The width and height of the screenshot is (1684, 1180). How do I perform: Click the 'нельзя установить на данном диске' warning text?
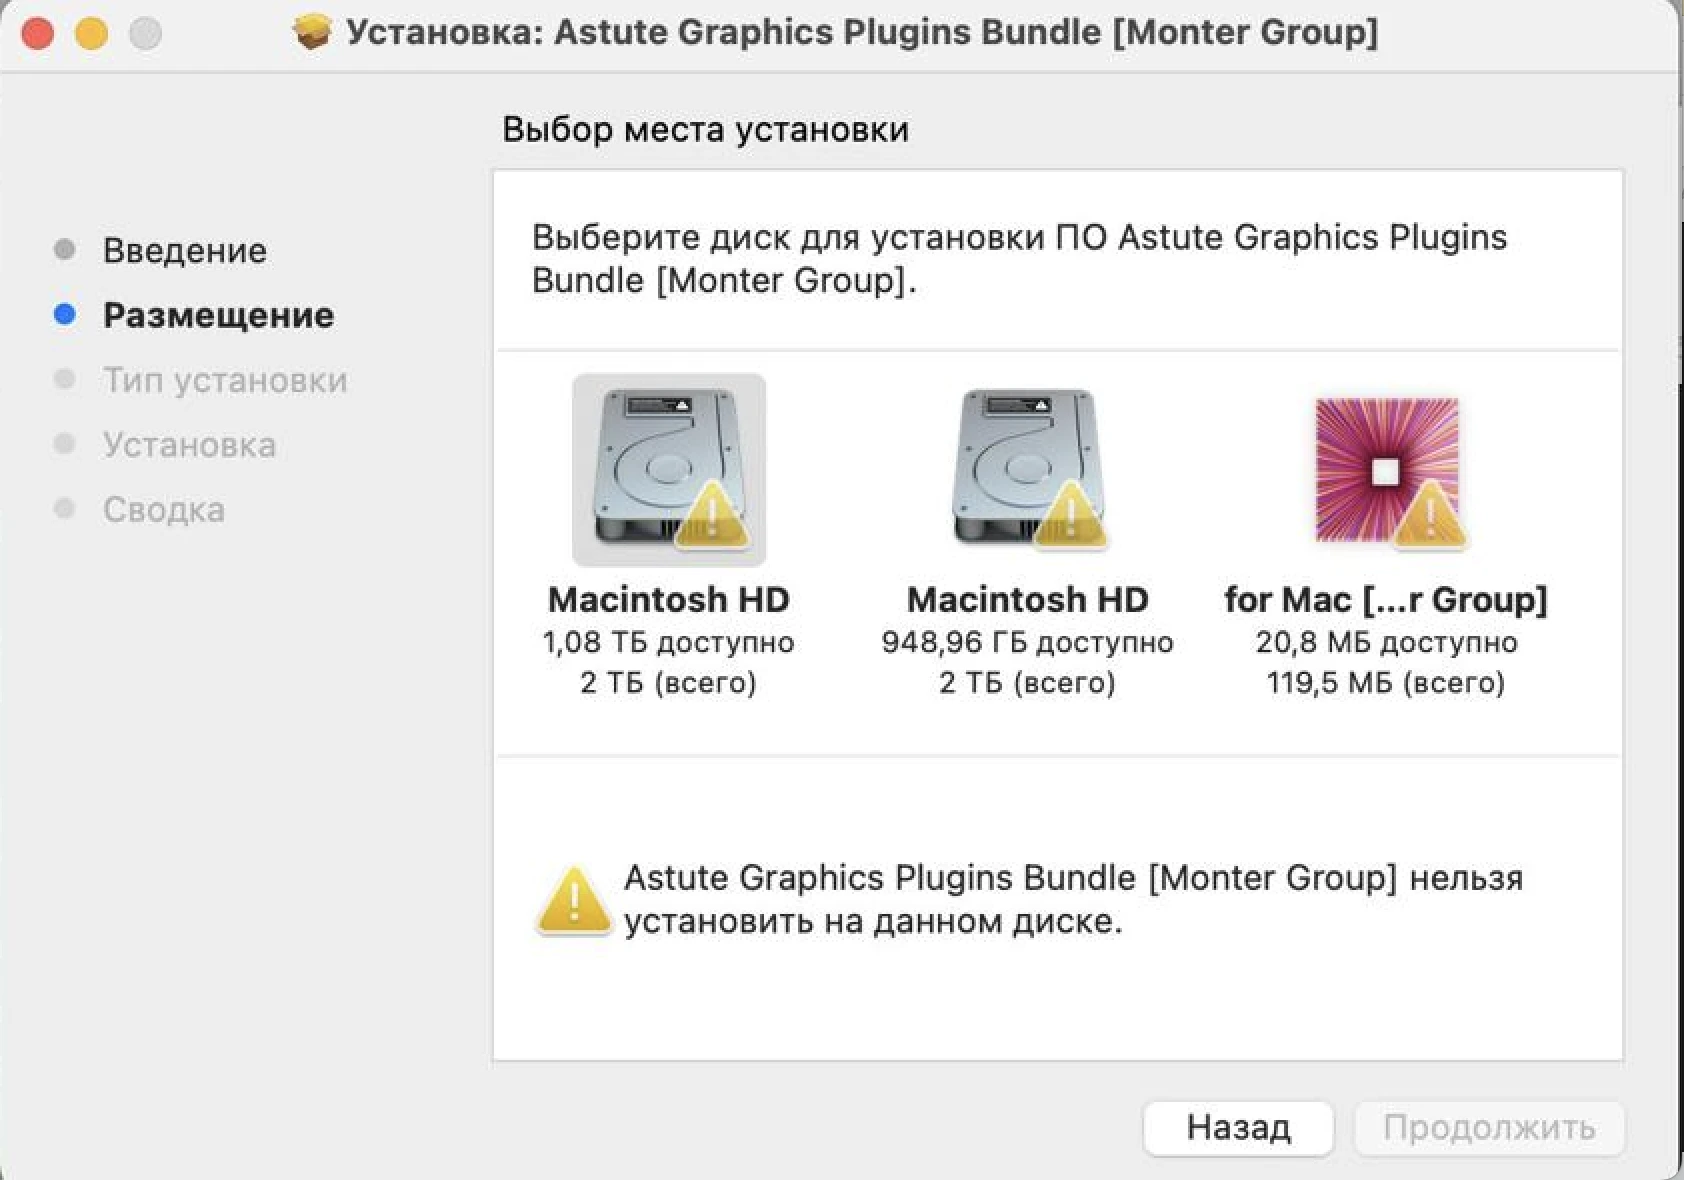1074,899
